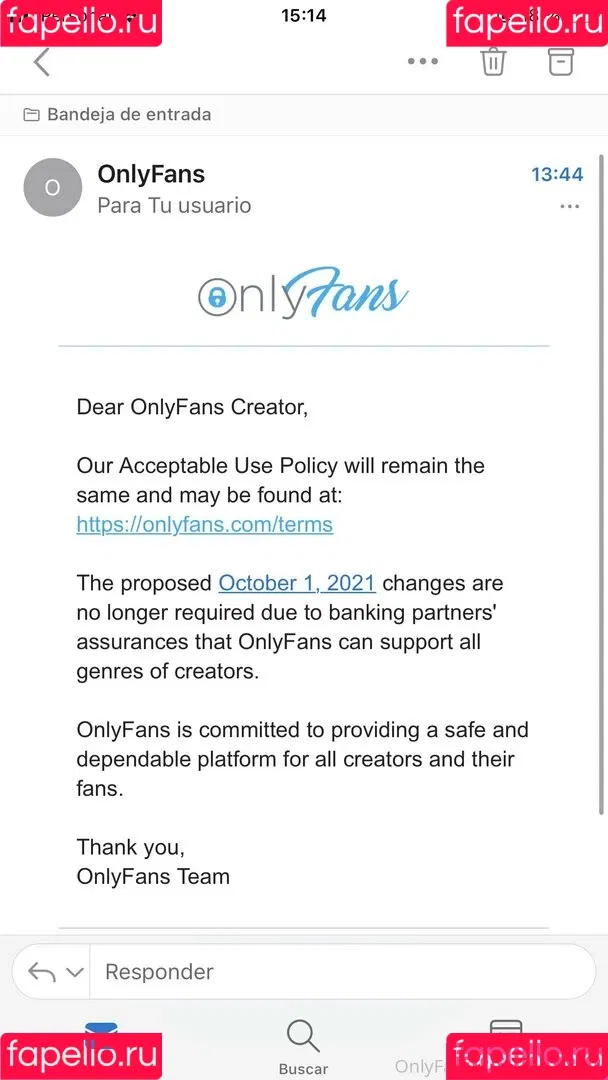Tap the 13:44 message timestamp
The image size is (608, 1080).
[x=557, y=175]
